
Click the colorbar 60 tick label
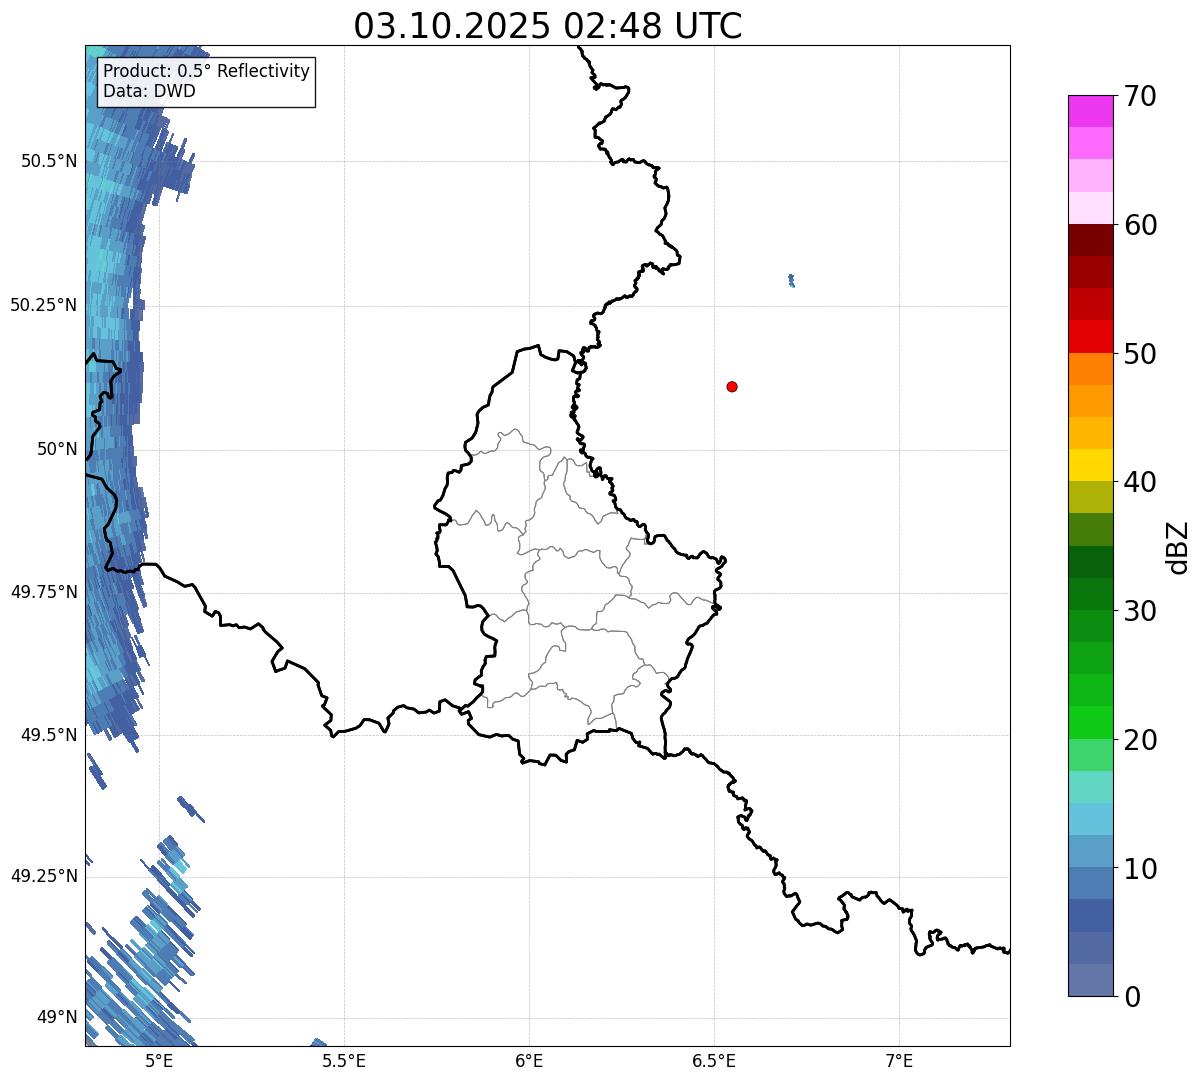click(x=1140, y=225)
